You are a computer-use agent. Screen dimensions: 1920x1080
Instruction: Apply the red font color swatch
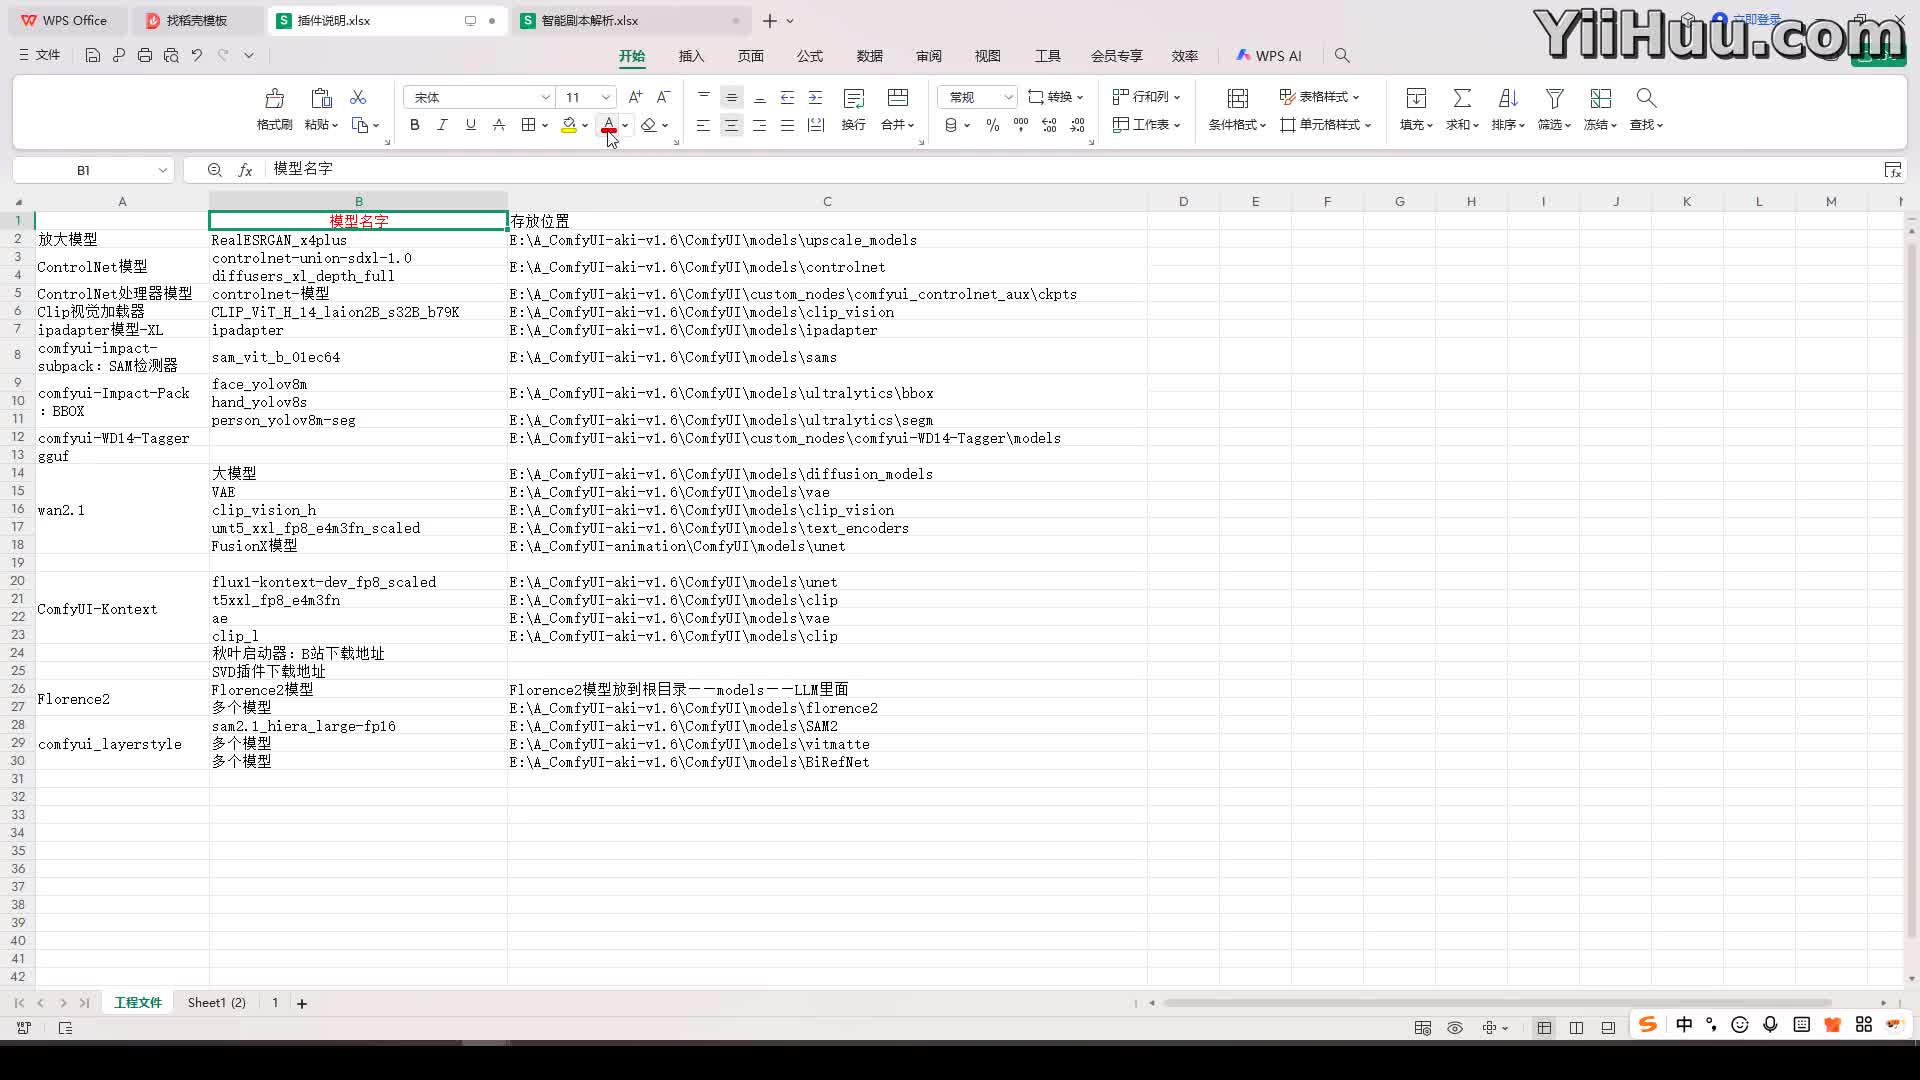[608, 125]
